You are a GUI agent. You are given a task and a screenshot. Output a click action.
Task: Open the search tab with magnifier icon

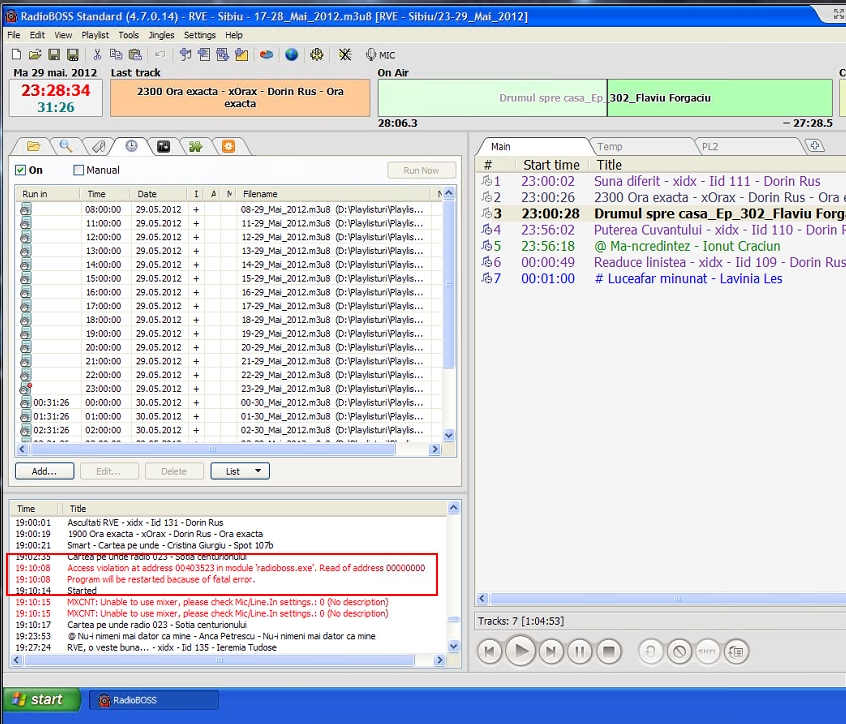point(65,146)
